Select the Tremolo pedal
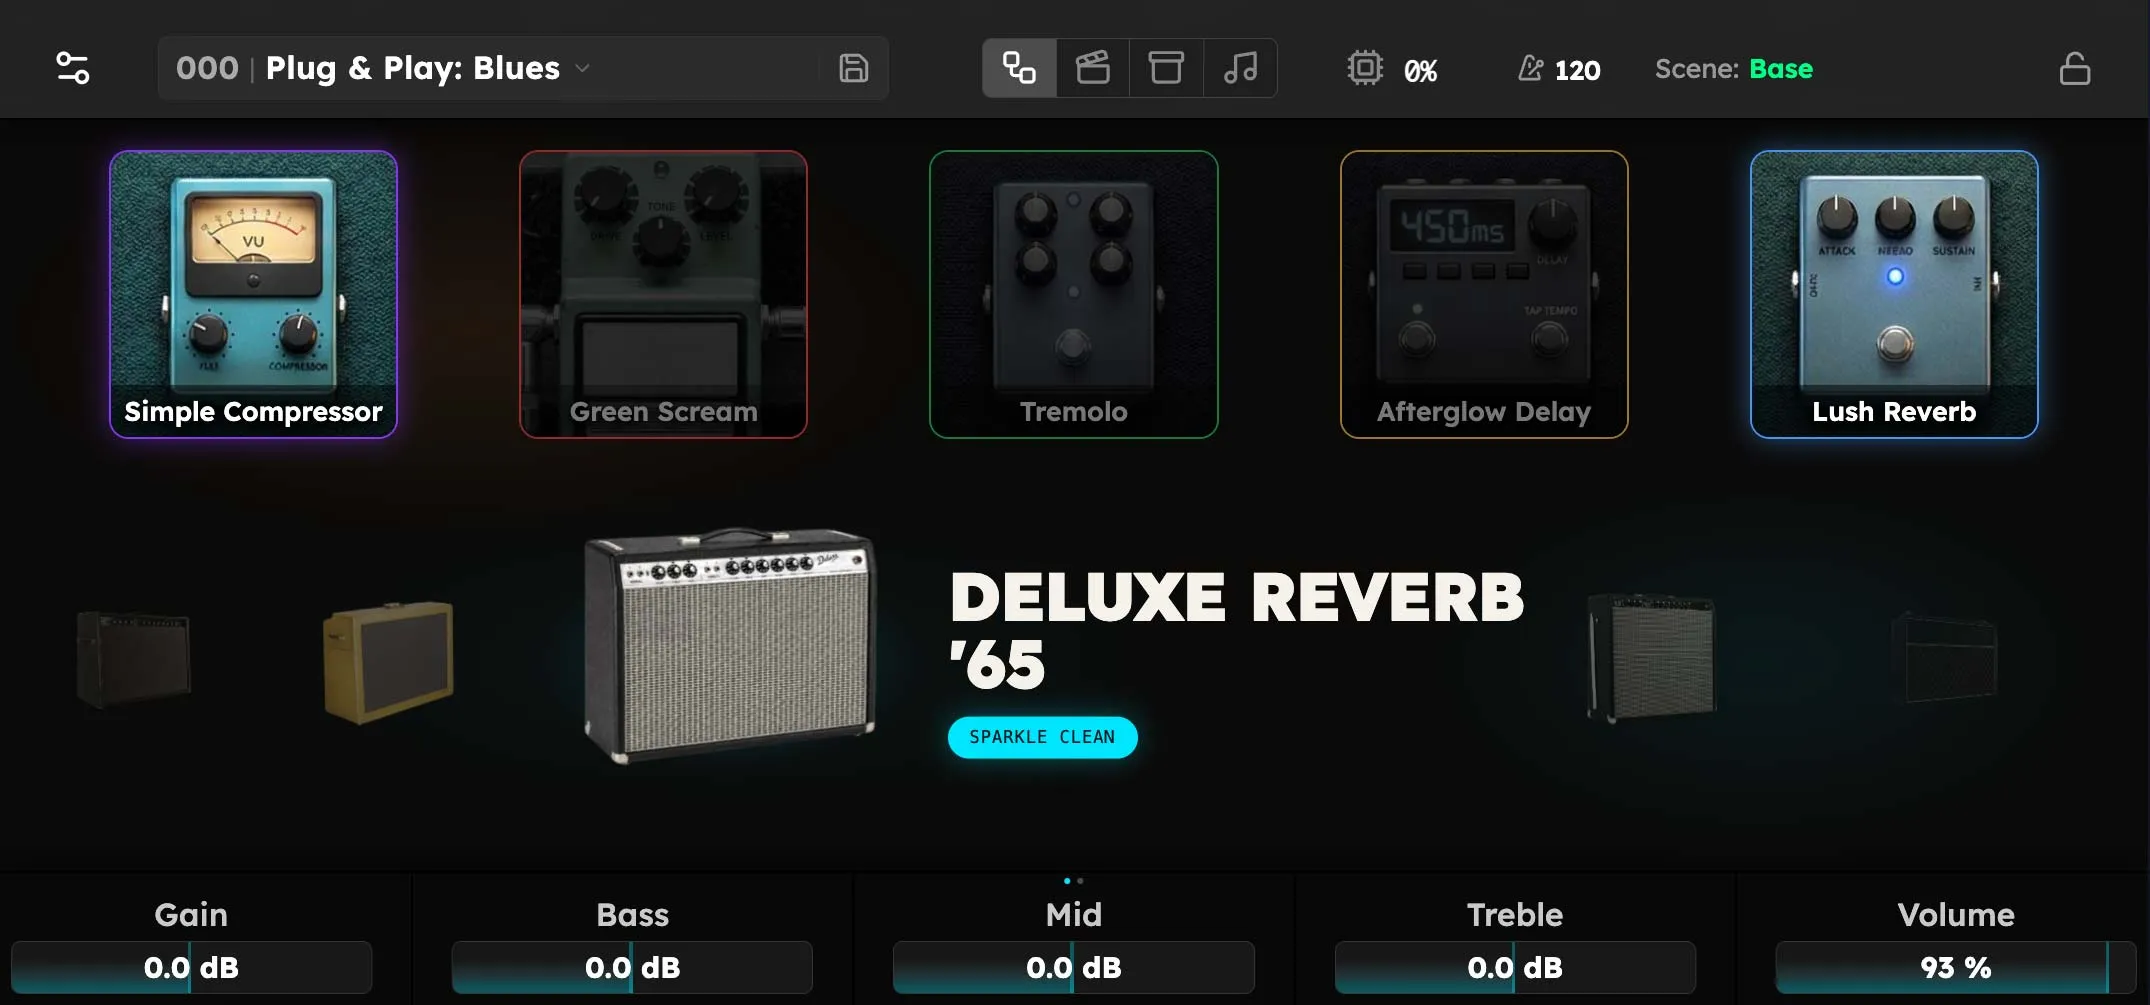 point(1073,294)
